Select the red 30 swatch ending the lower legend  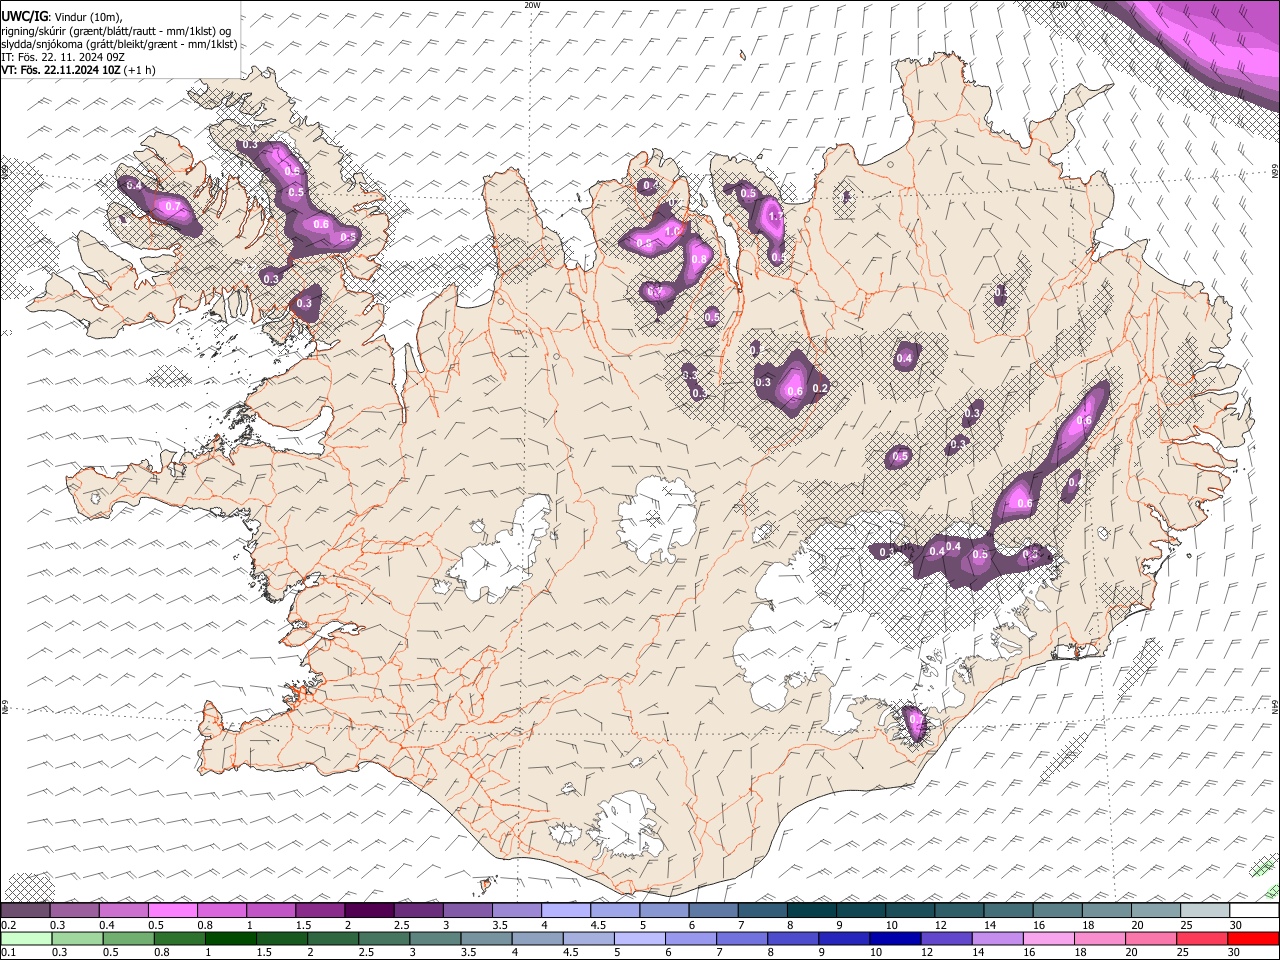click(x=1253, y=938)
